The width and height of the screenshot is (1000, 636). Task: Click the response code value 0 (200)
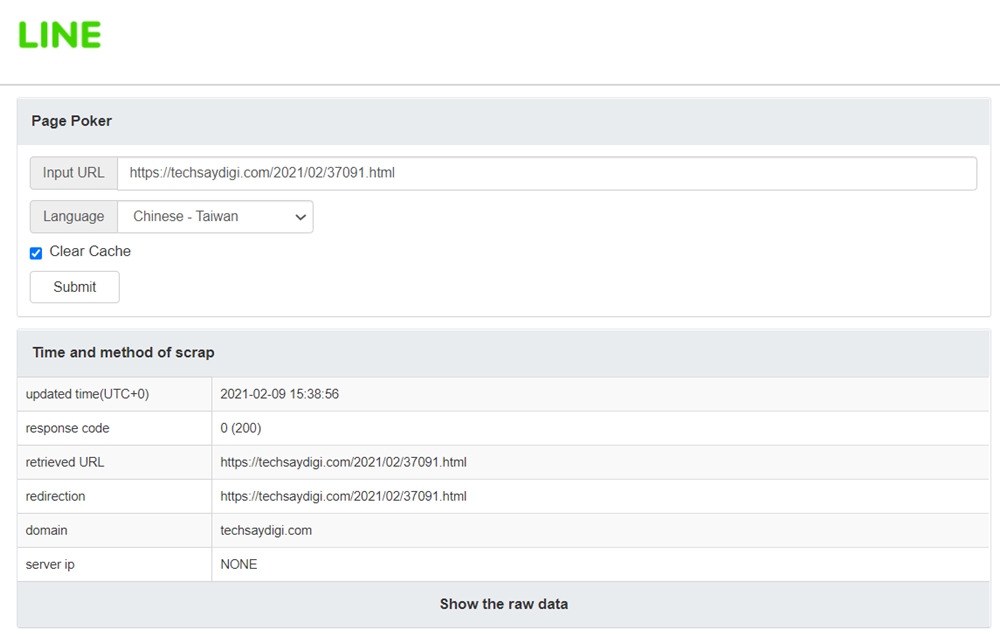(x=243, y=428)
